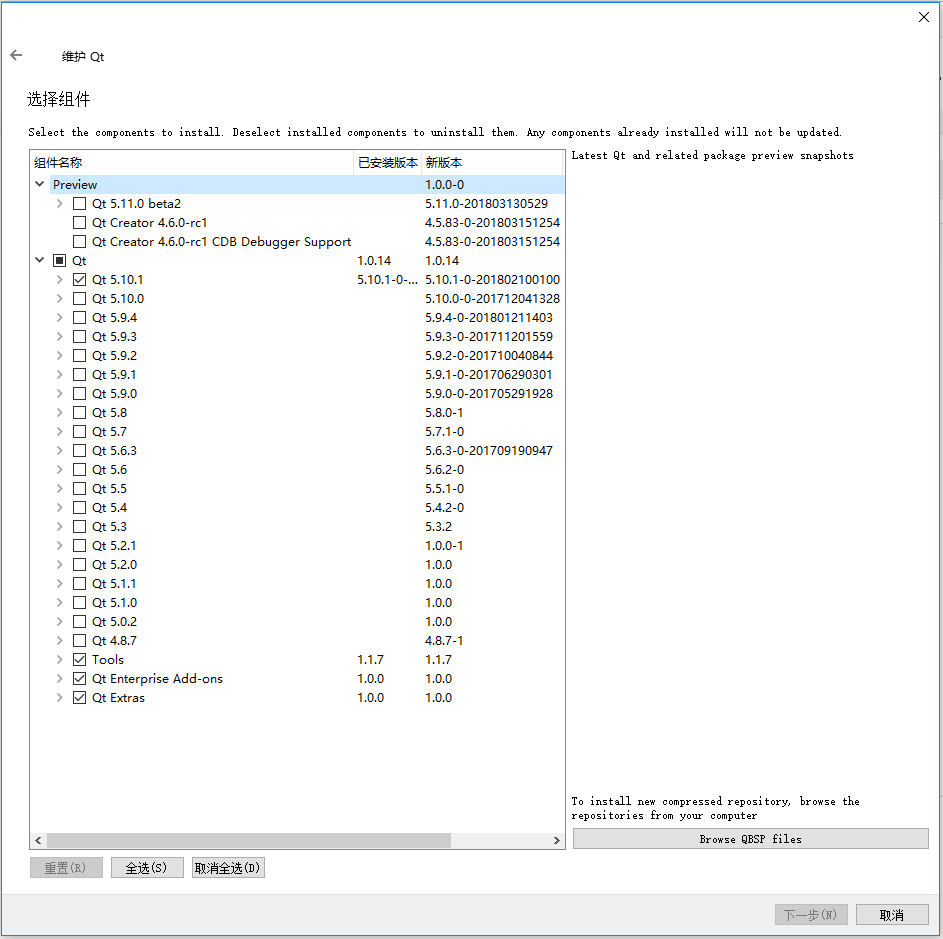This screenshot has width=943, height=939.
Task: Toggle the partially-checked Qt parent checkbox
Action: (x=58, y=260)
